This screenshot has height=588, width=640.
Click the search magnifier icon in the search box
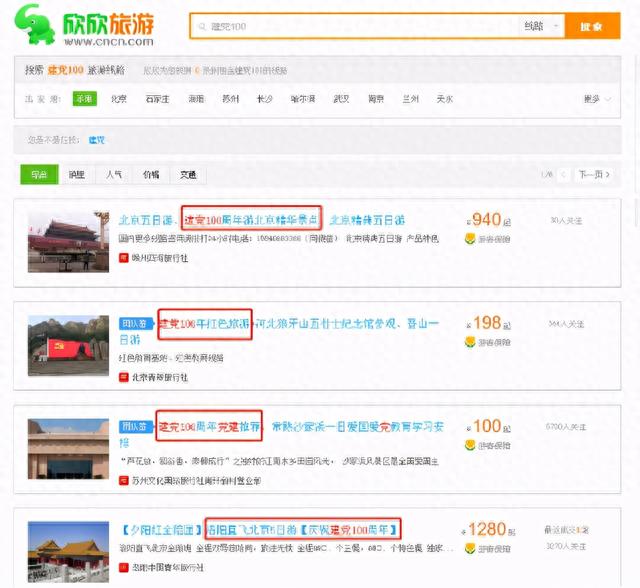[x=202, y=27]
